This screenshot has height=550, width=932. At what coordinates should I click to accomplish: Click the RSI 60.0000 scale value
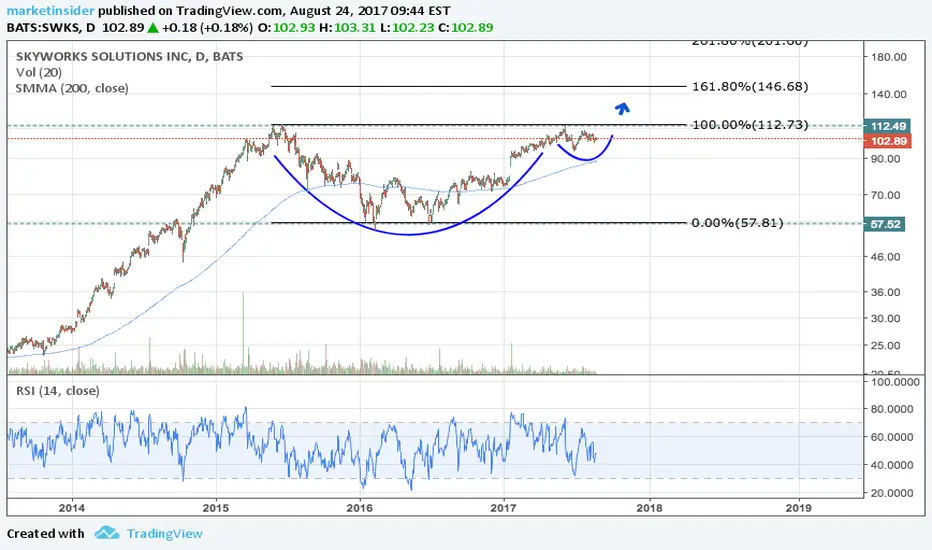pyautogui.click(x=893, y=437)
